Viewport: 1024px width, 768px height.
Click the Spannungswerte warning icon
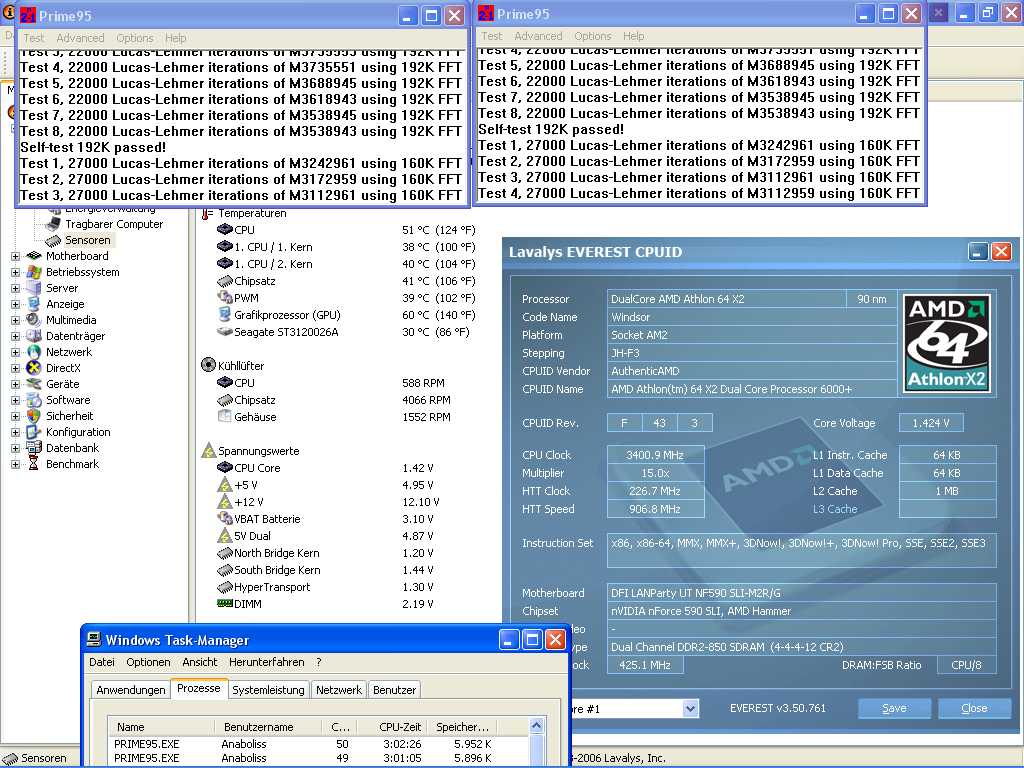coord(208,451)
